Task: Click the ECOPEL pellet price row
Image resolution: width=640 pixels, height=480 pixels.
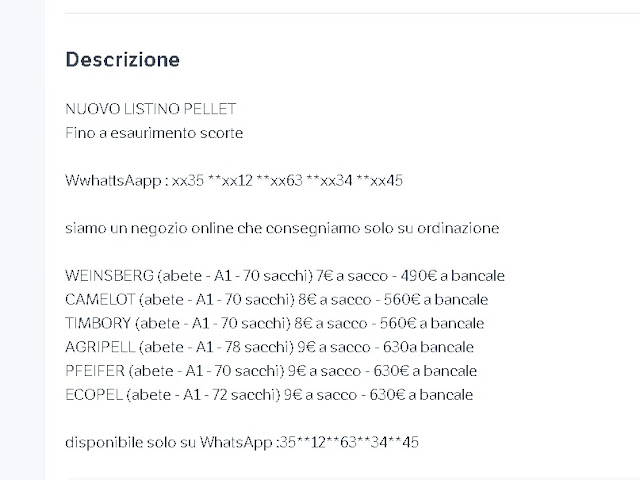Action: point(269,395)
